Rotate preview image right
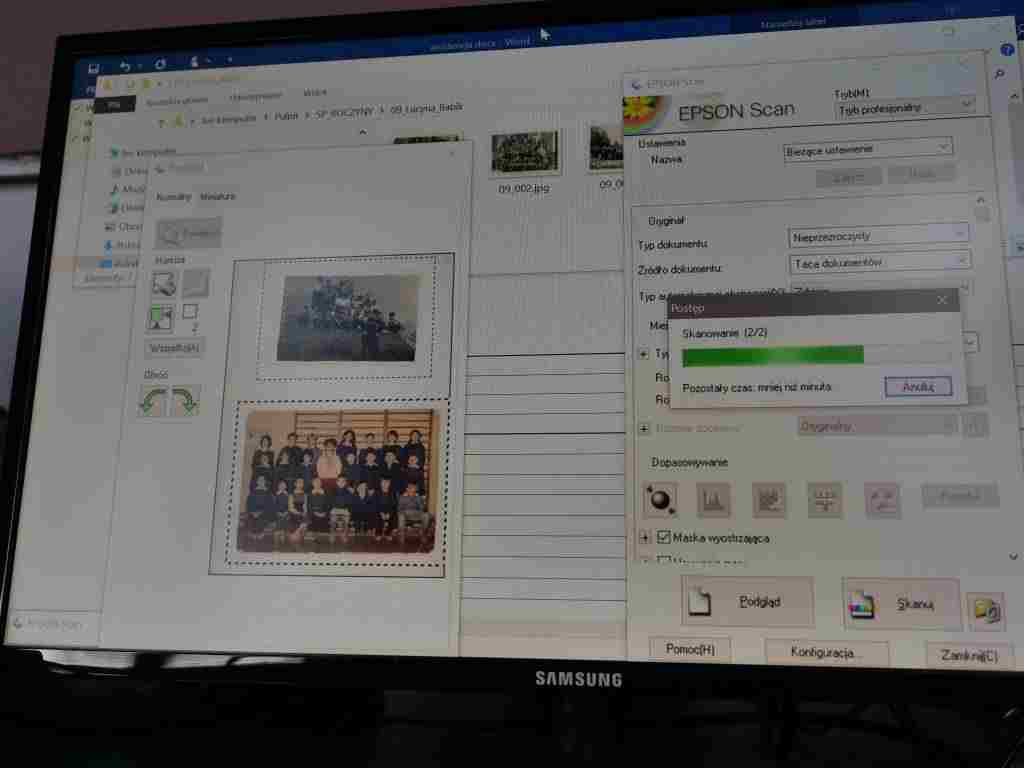 (x=185, y=401)
